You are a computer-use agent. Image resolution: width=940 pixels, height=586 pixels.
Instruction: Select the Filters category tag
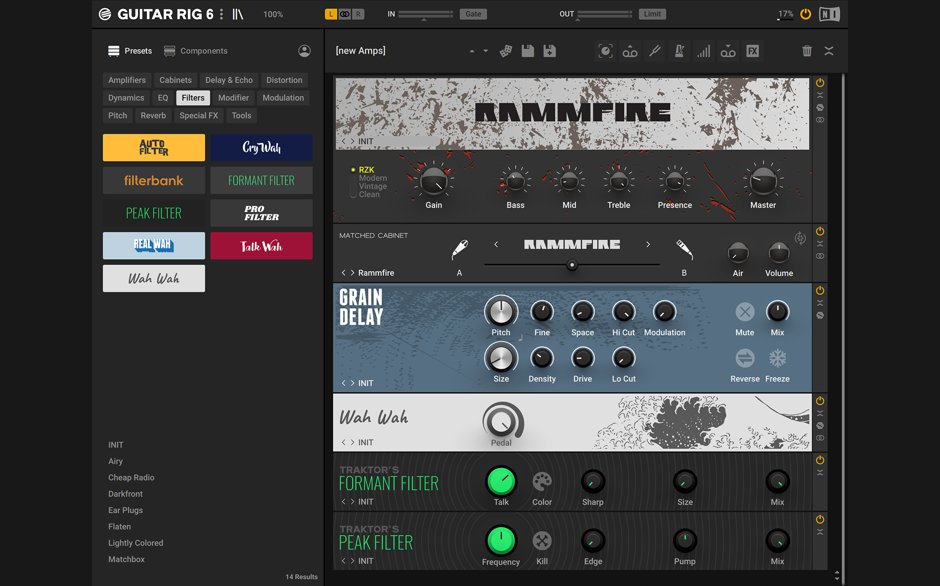193,98
